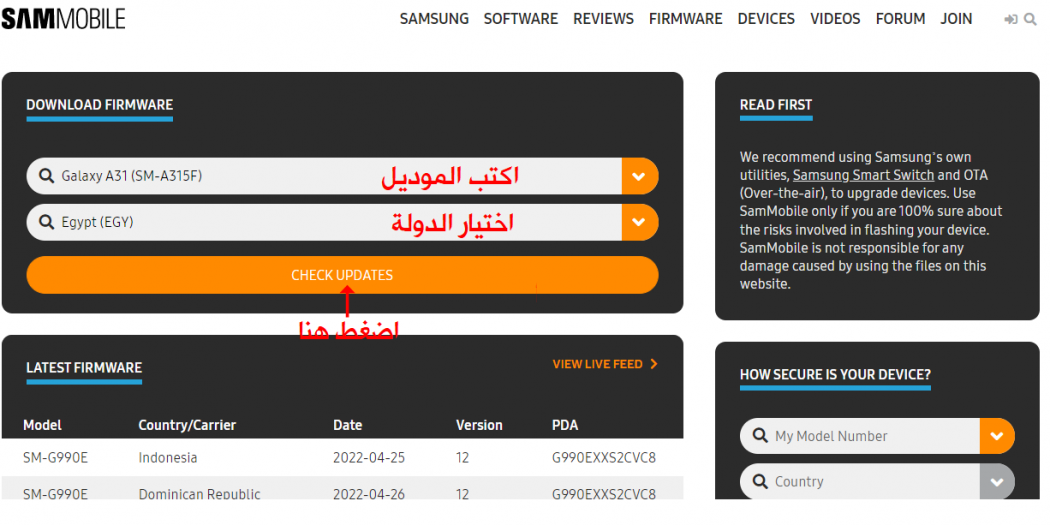Viewport: 1050px width, 525px height.
Task: Click version 12 in Dominican Republic row
Action: coord(463,494)
